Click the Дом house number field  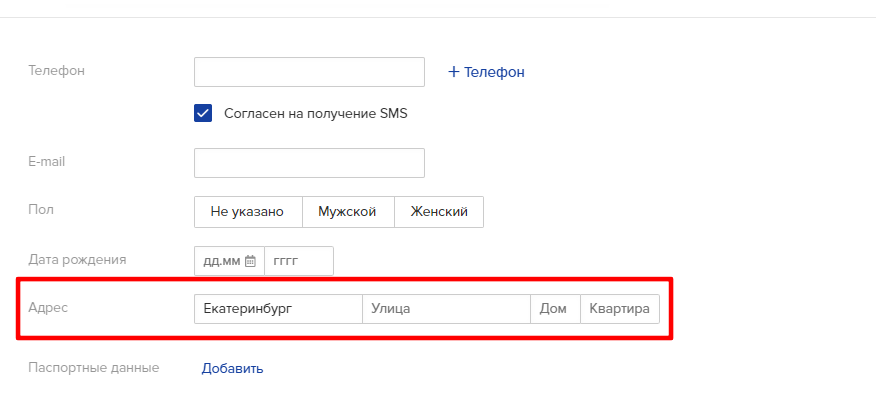(x=555, y=308)
